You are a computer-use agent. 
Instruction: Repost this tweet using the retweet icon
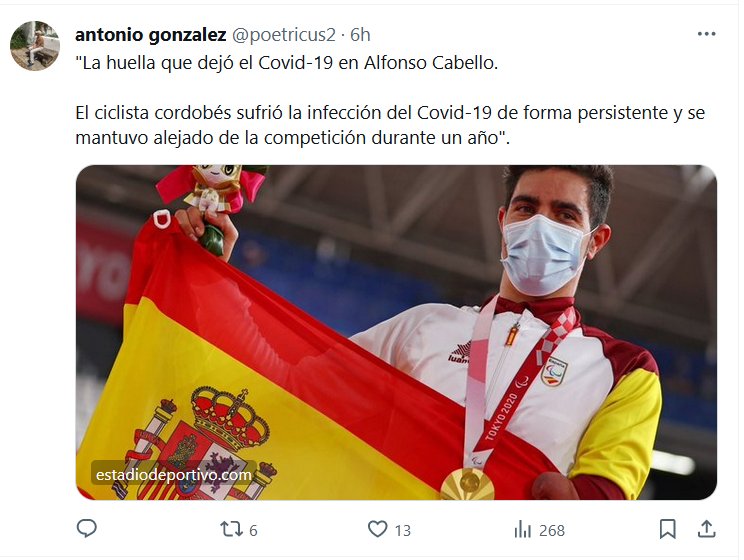click(231, 529)
